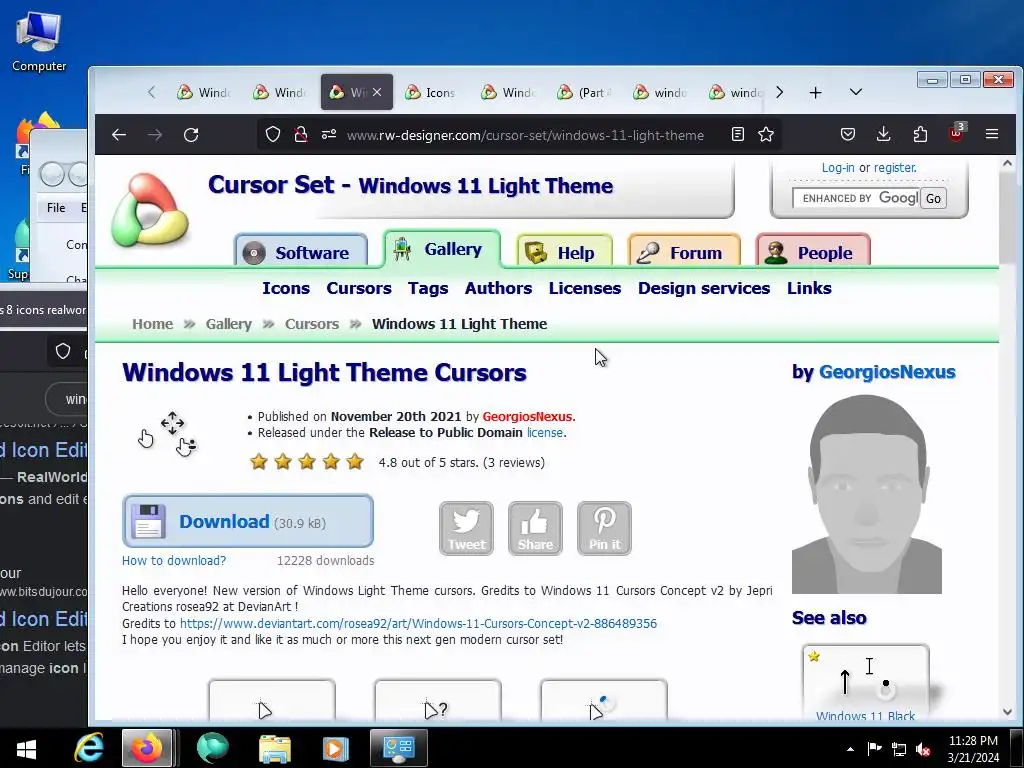Open site permissions icon in address bar
The image size is (1024, 768).
pyautogui.click(x=328, y=135)
